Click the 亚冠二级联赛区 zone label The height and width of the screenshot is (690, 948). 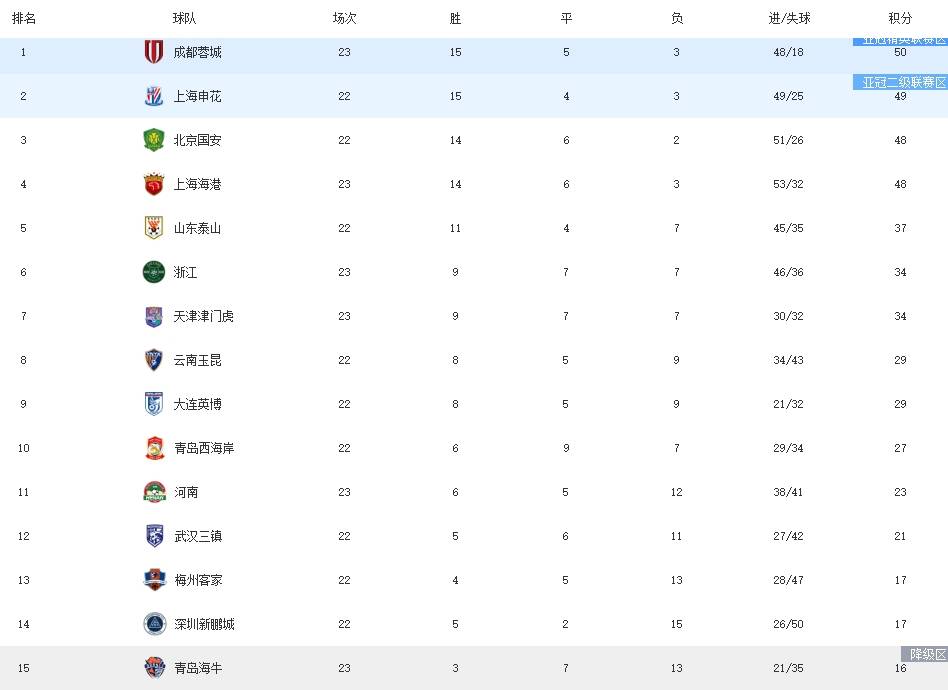[904, 82]
